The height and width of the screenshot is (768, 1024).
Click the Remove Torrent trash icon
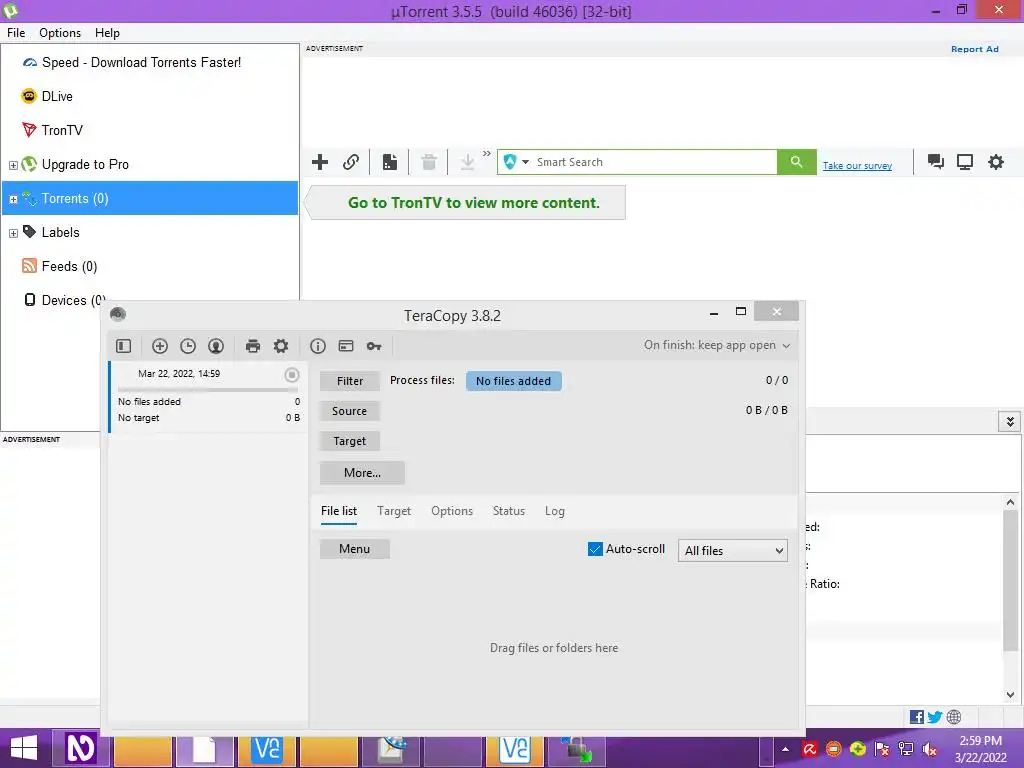coord(428,162)
